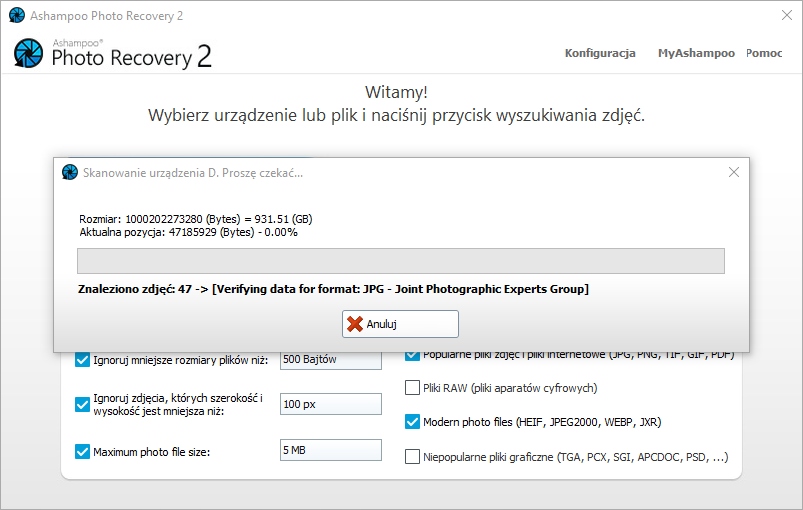Open the 500 Bajtów size field

point(330,360)
